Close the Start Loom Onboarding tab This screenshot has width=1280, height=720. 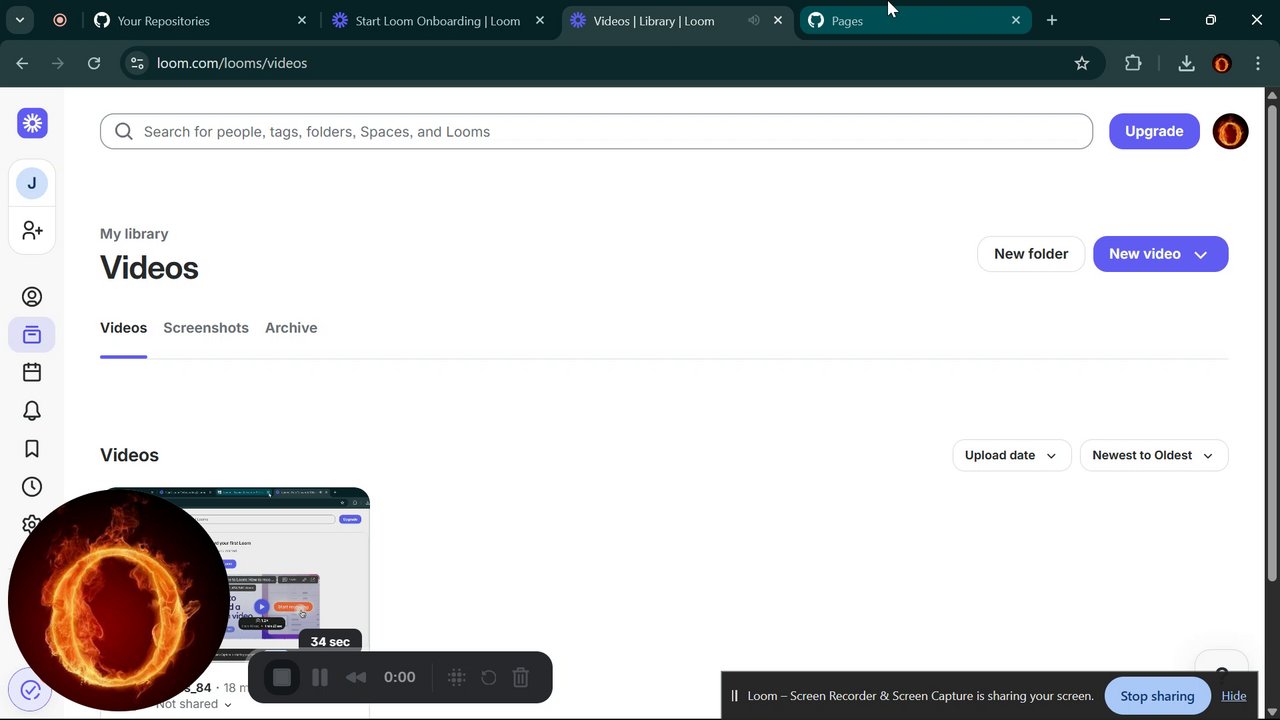(540, 20)
